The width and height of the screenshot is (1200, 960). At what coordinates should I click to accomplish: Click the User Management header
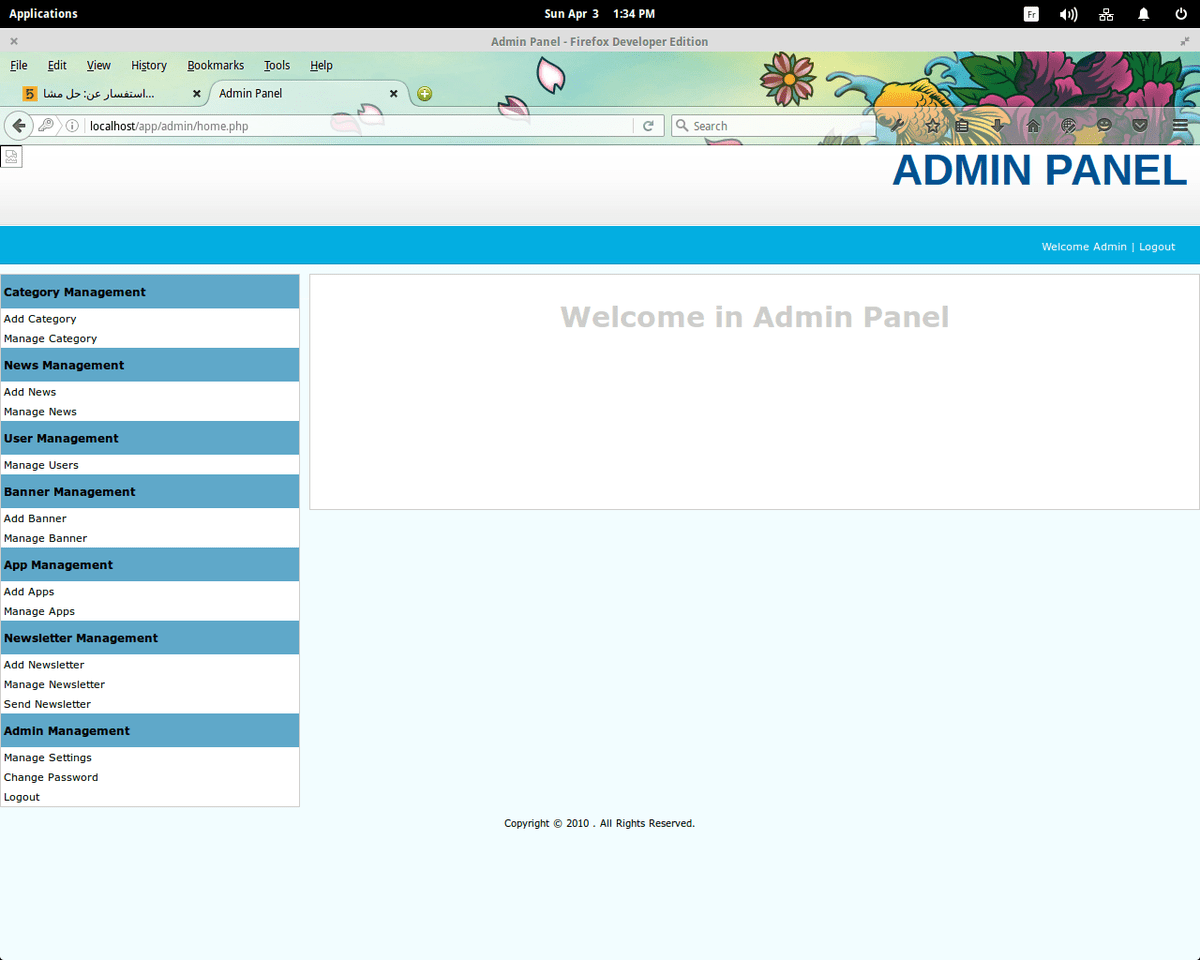pyautogui.click(x=150, y=438)
